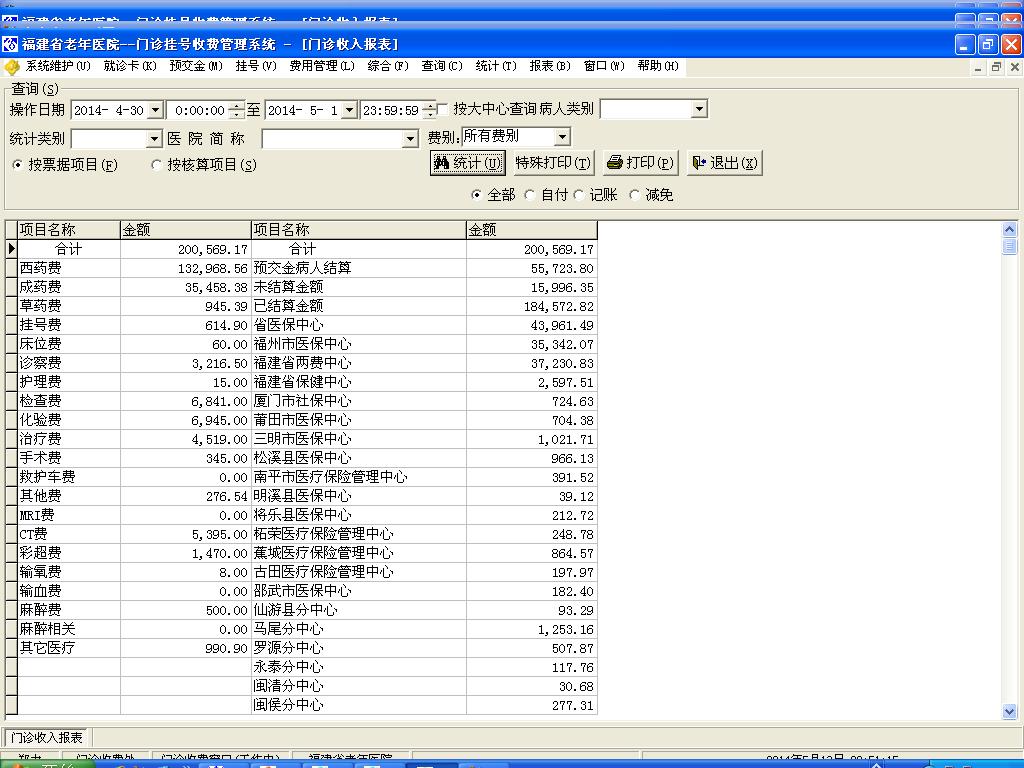Open 挂号(V) menu

point(256,66)
